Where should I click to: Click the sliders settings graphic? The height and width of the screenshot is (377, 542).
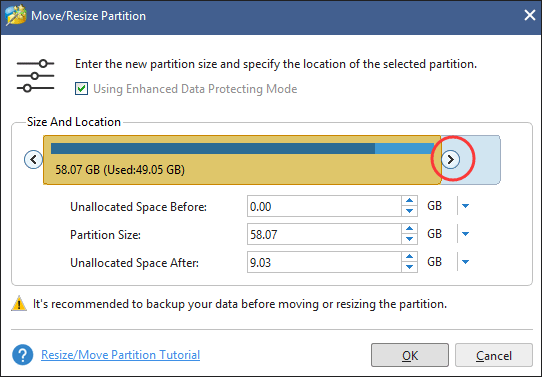(x=35, y=76)
